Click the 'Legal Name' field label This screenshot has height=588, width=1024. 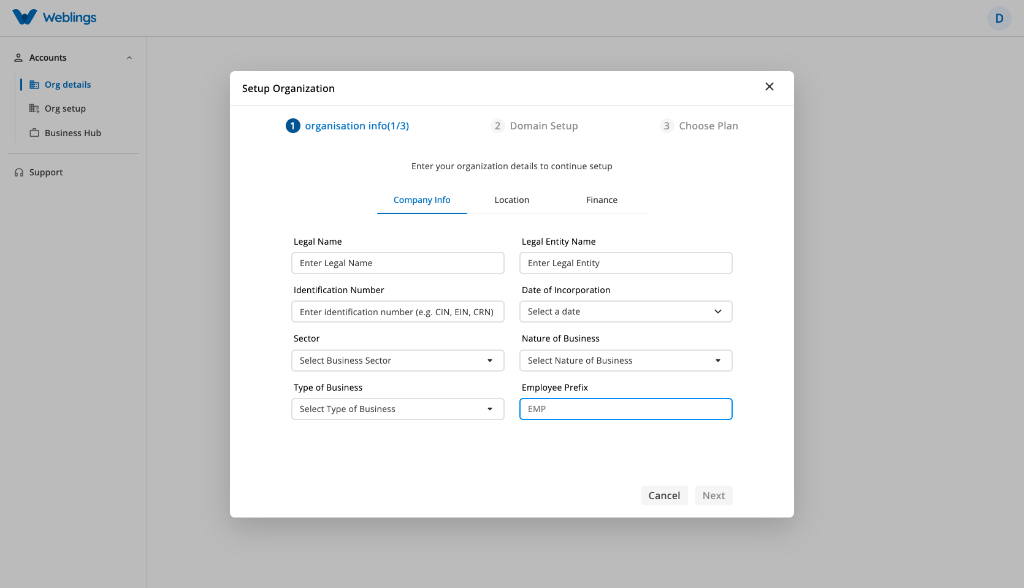click(317, 242)
